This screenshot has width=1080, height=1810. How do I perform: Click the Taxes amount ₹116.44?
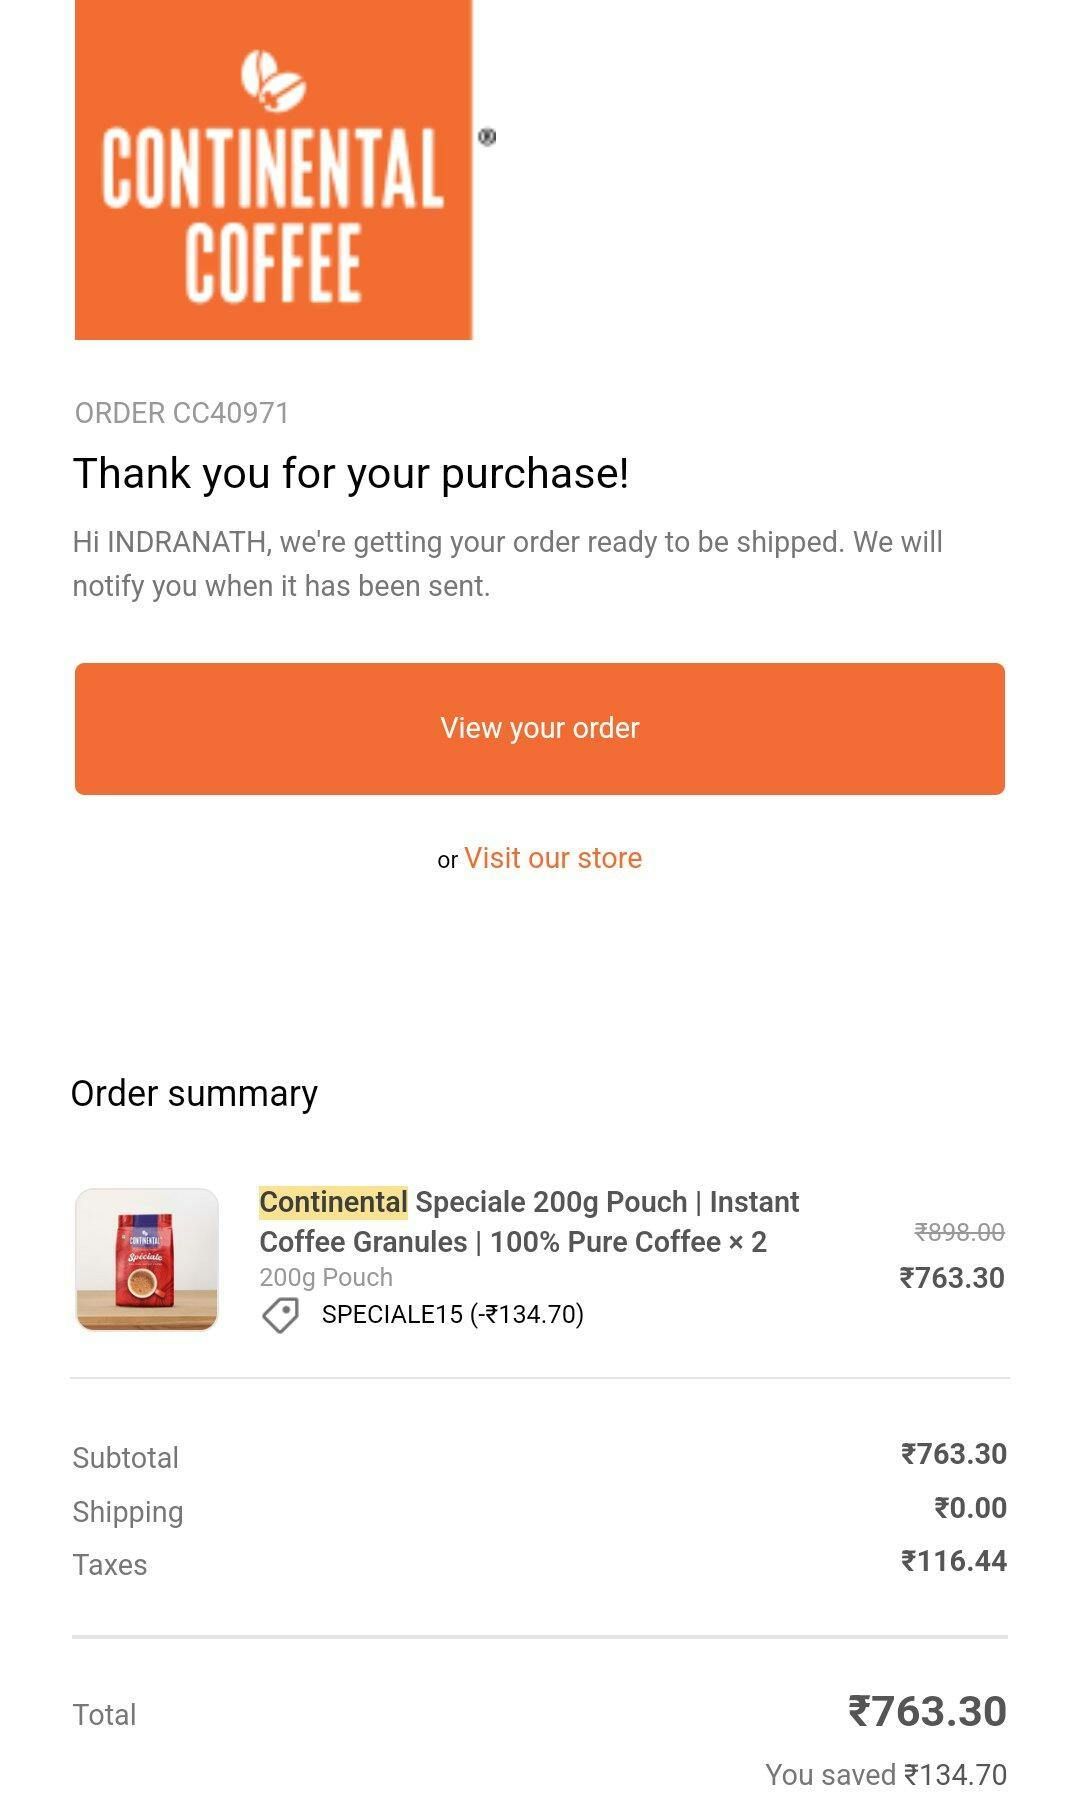pos(953,1561)
